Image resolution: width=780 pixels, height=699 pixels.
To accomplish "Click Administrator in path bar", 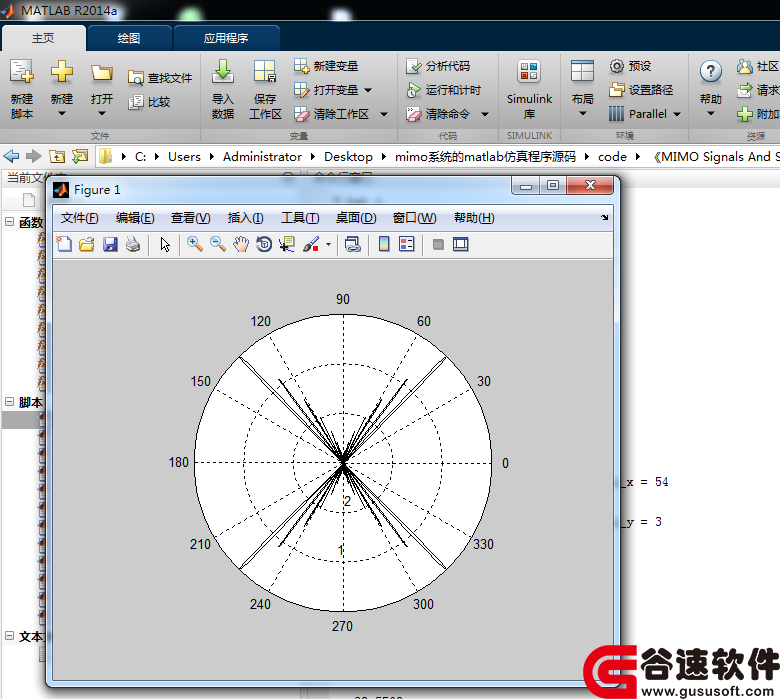I will tap(262, 157).
